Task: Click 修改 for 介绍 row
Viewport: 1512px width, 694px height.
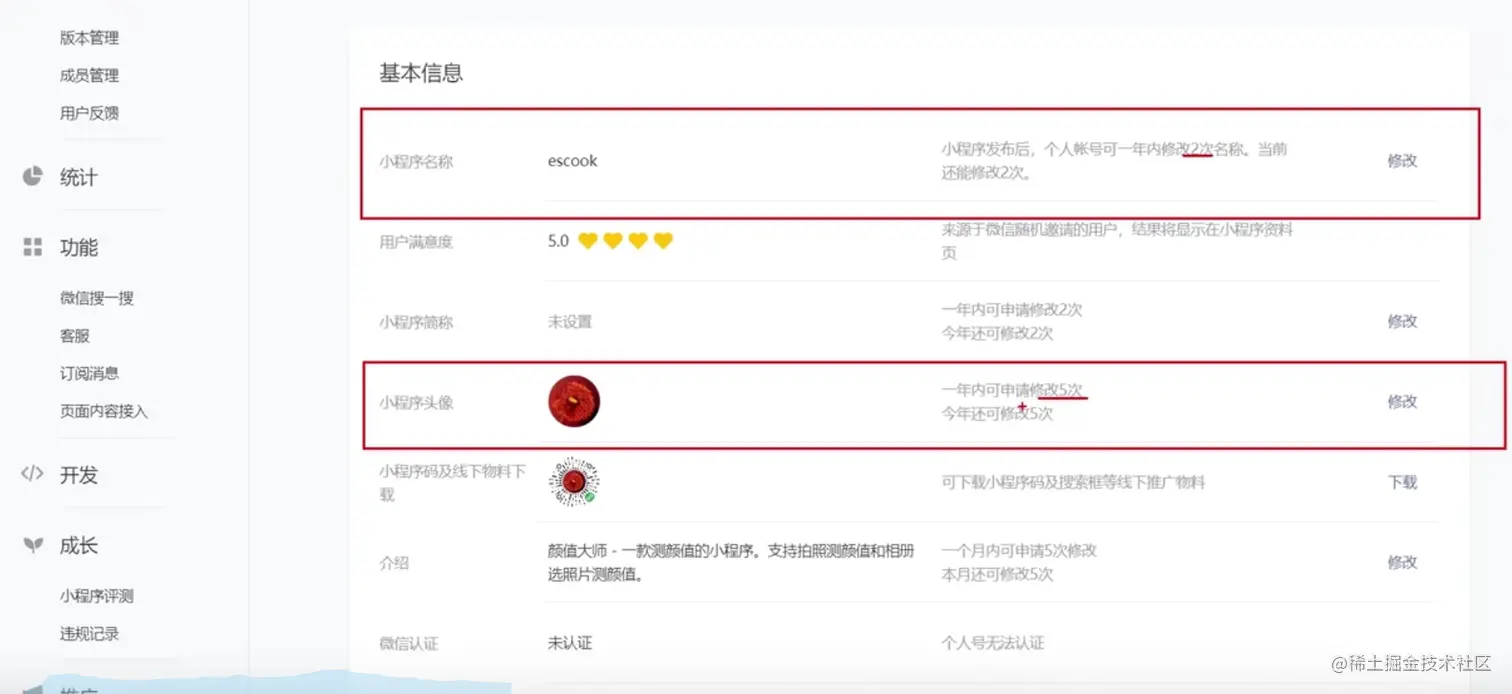Action: coord(1402,562)
